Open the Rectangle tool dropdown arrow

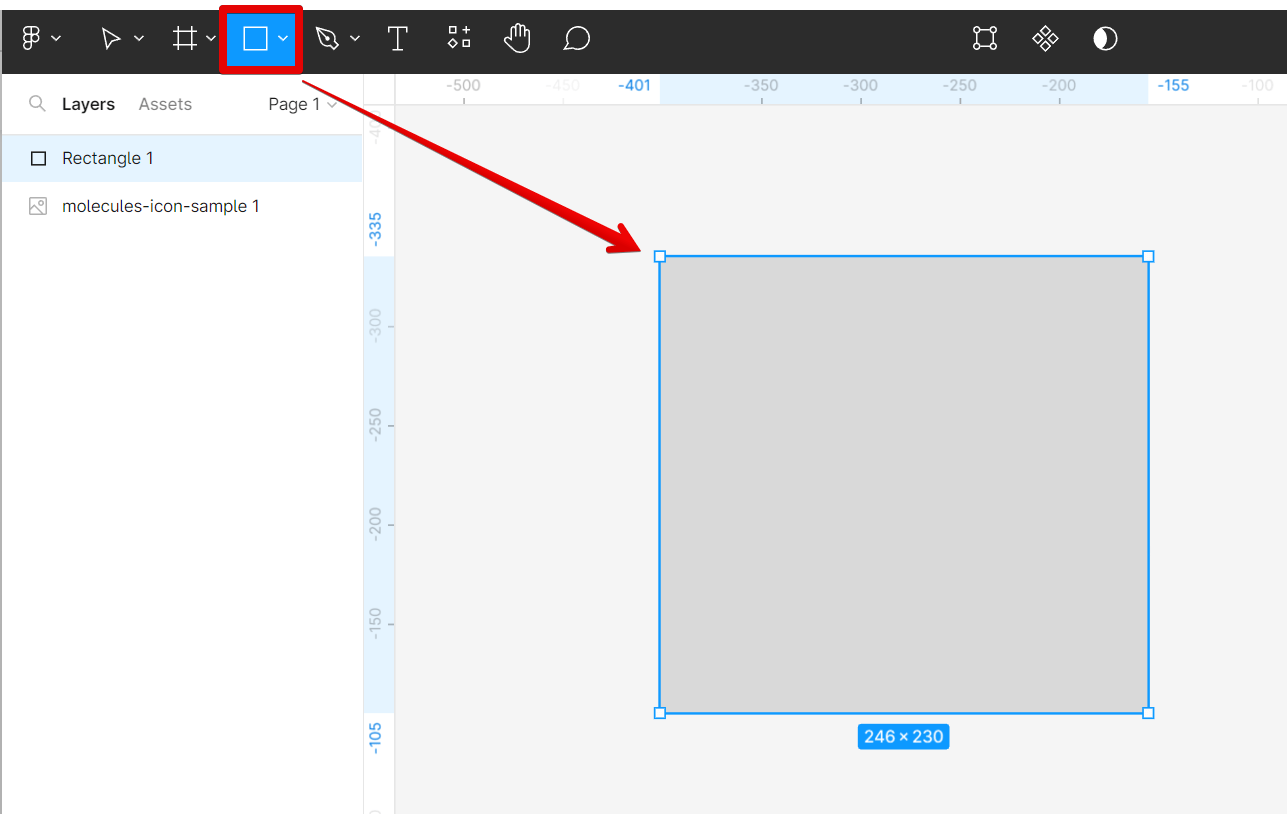point(281,38)
